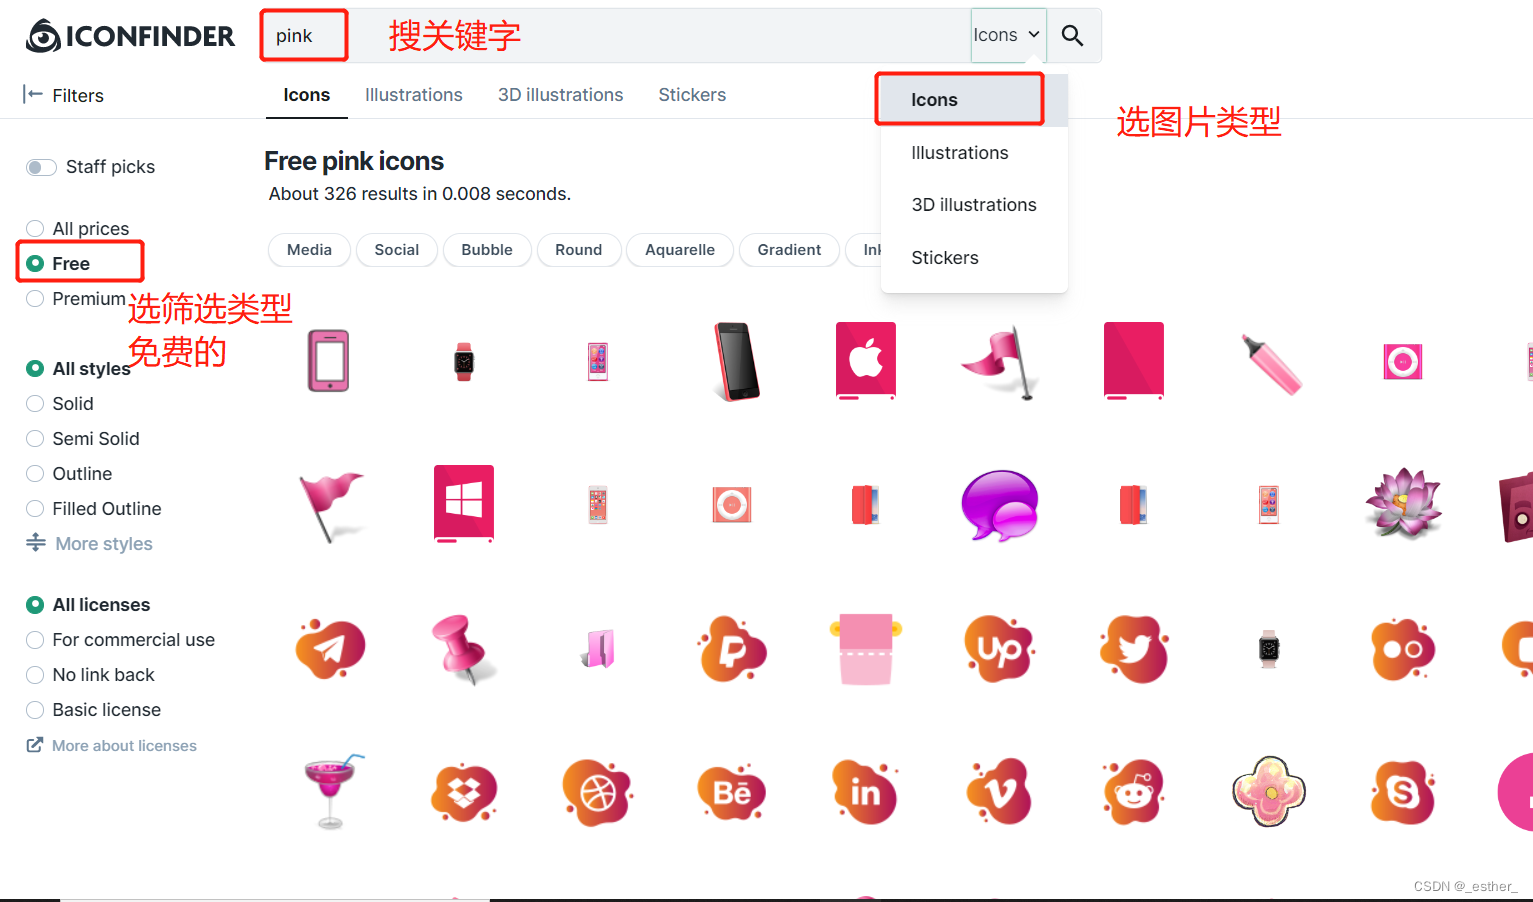Select the Free price radio button
The height and width of the screenshot is (902, 1533).
(x=35, y=263)
